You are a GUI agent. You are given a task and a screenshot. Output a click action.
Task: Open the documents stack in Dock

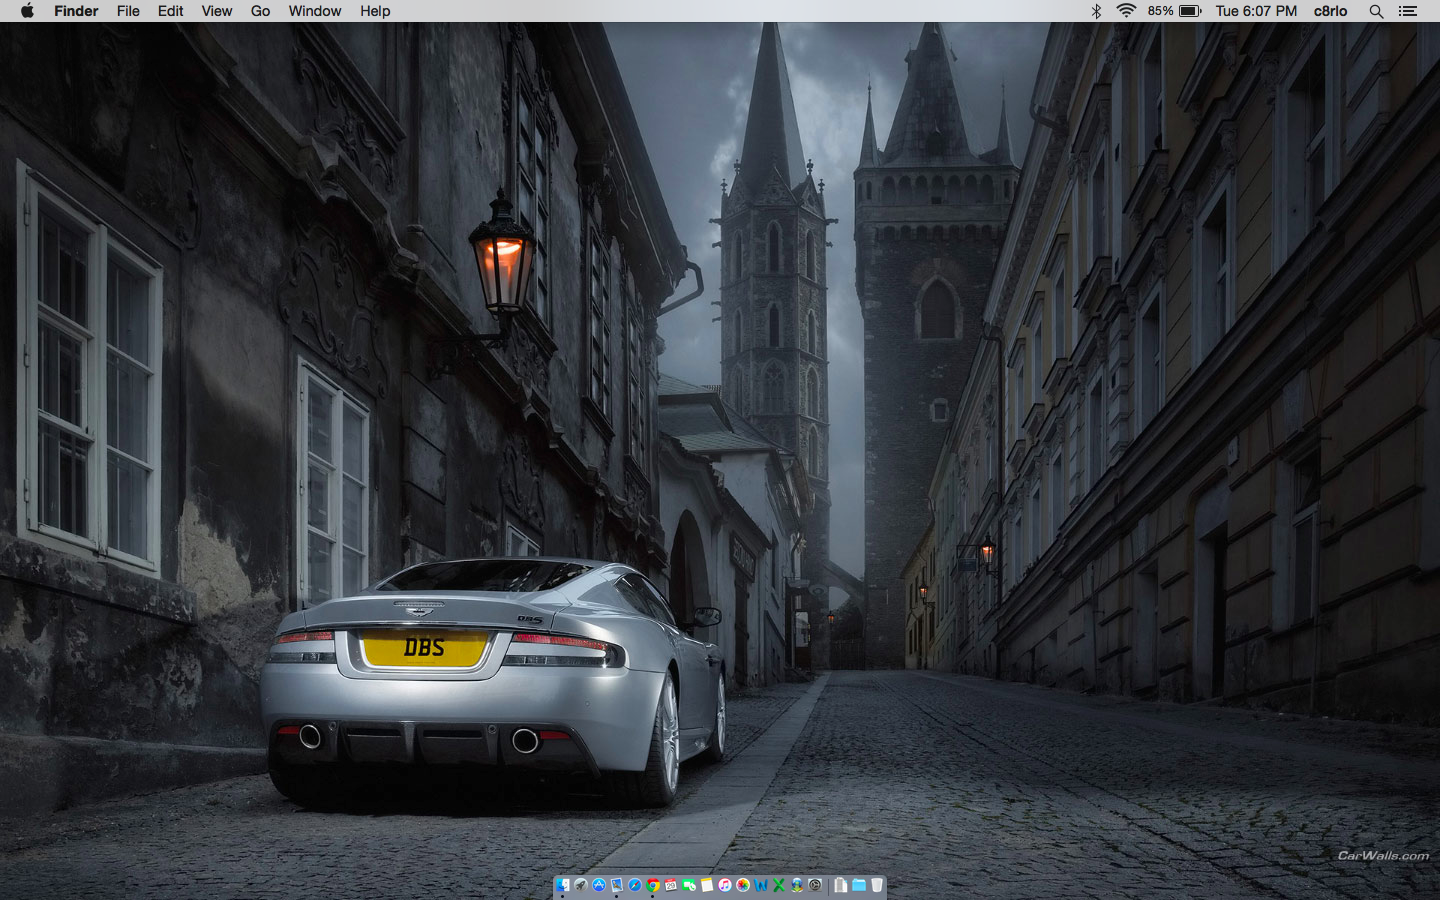pyautogui.click(x=840, y=885)
